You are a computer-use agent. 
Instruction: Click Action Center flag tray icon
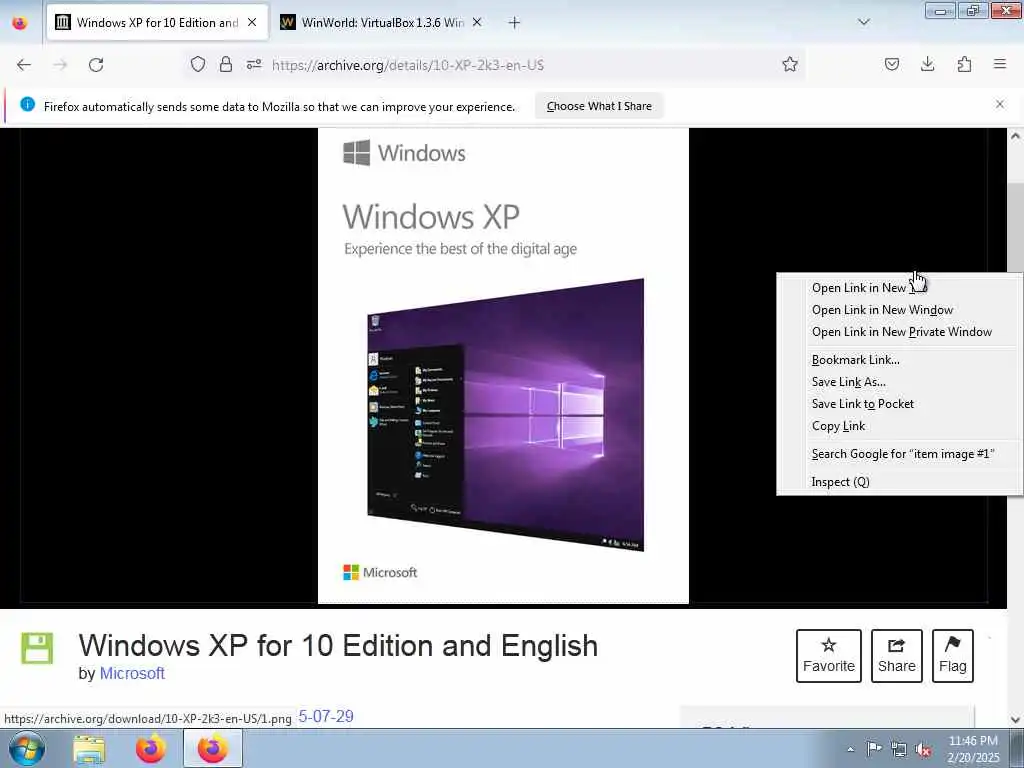(874, 749)
